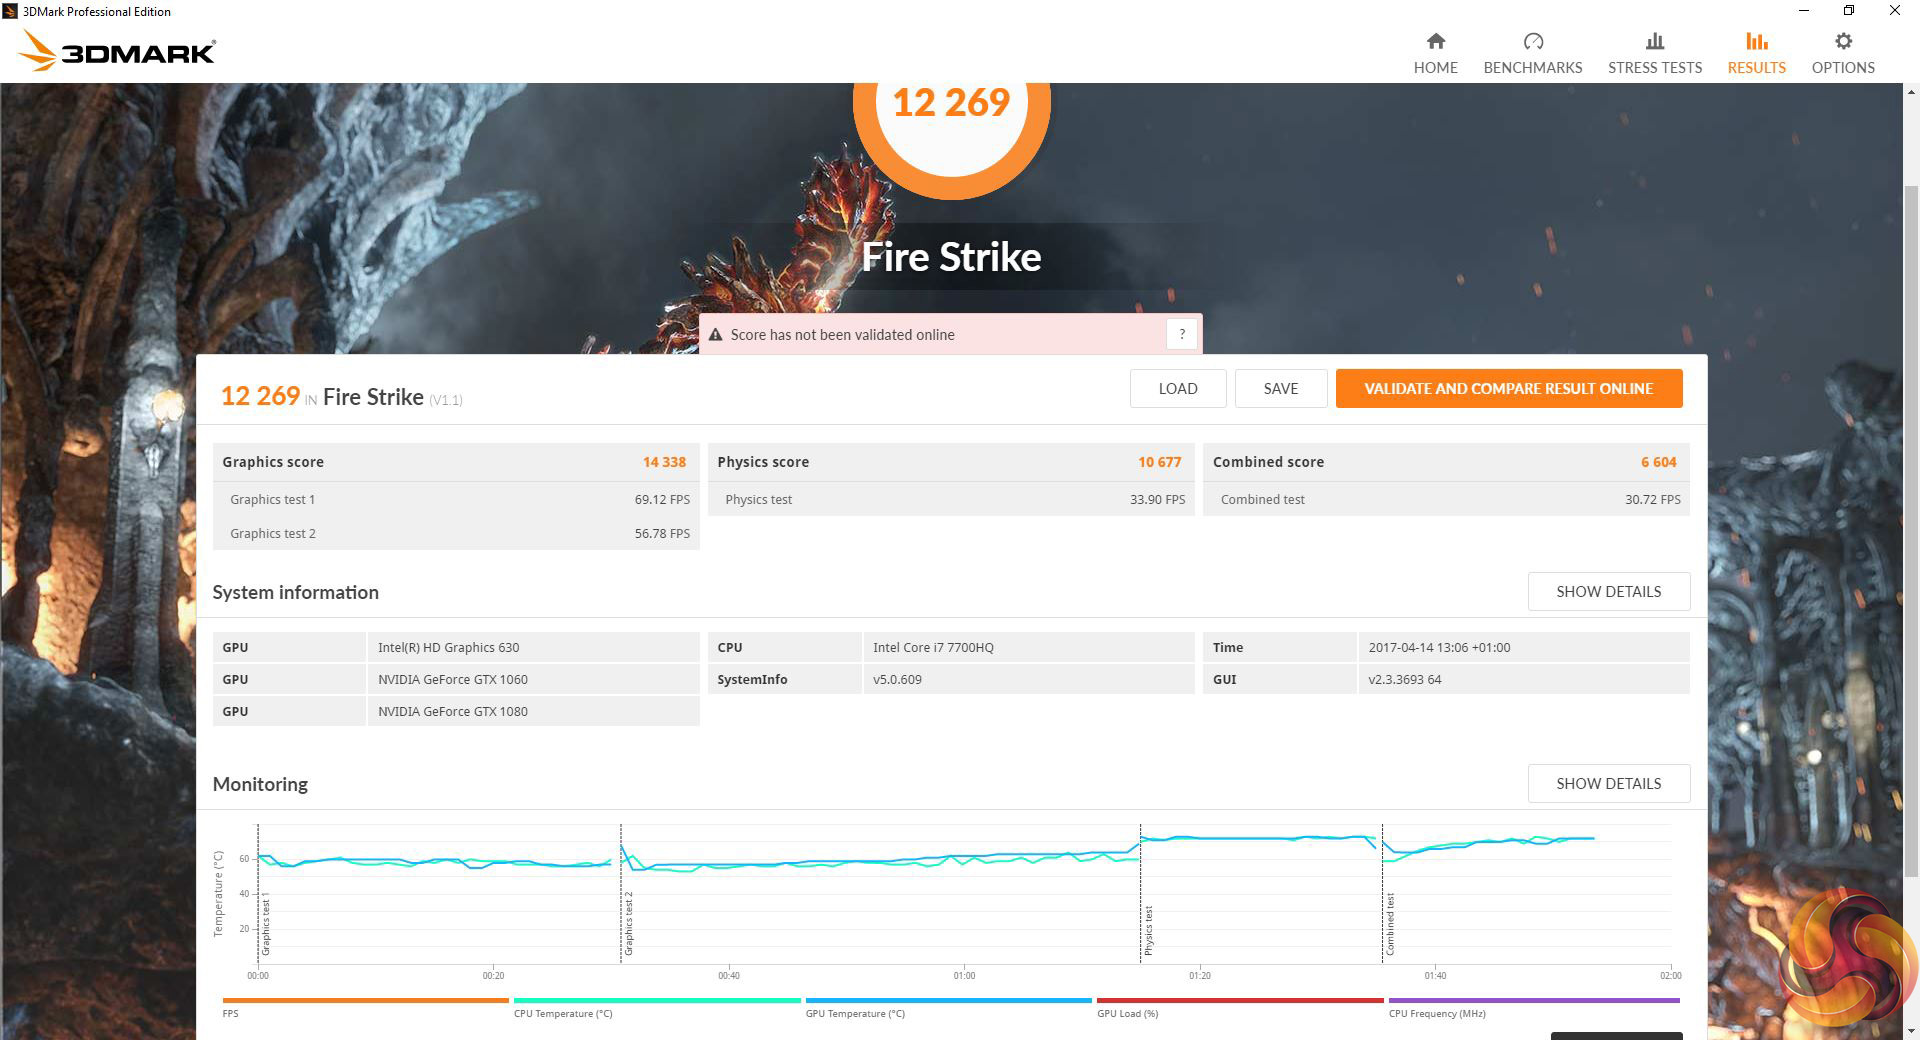This screenshot has width=1920, height=1040.
Task: Click the Combined score value 6 604
Action: [x=1659, y=462]
